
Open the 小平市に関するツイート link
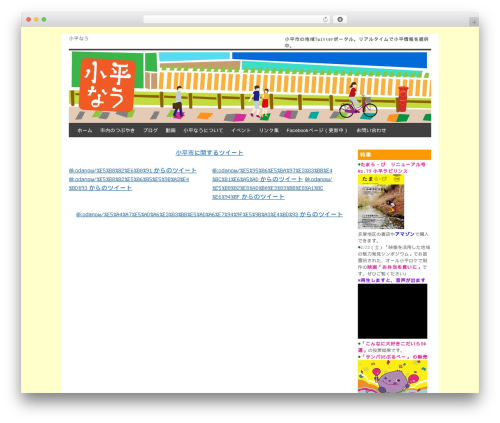point(209,153)
